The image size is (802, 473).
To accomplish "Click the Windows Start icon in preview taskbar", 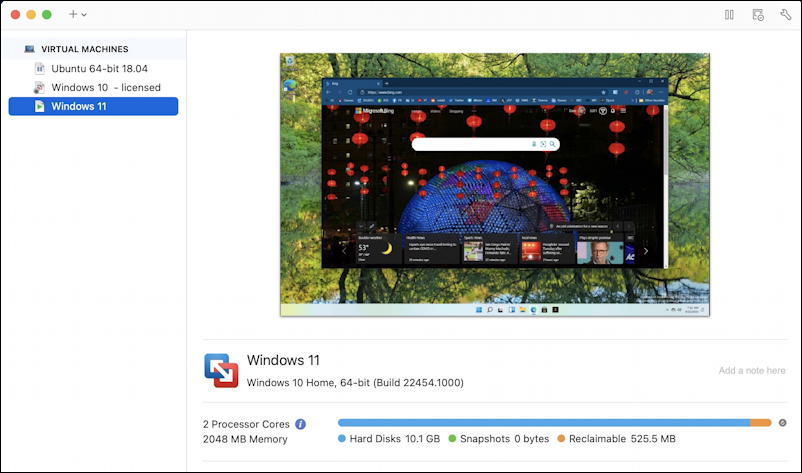I will pos(479,310).
